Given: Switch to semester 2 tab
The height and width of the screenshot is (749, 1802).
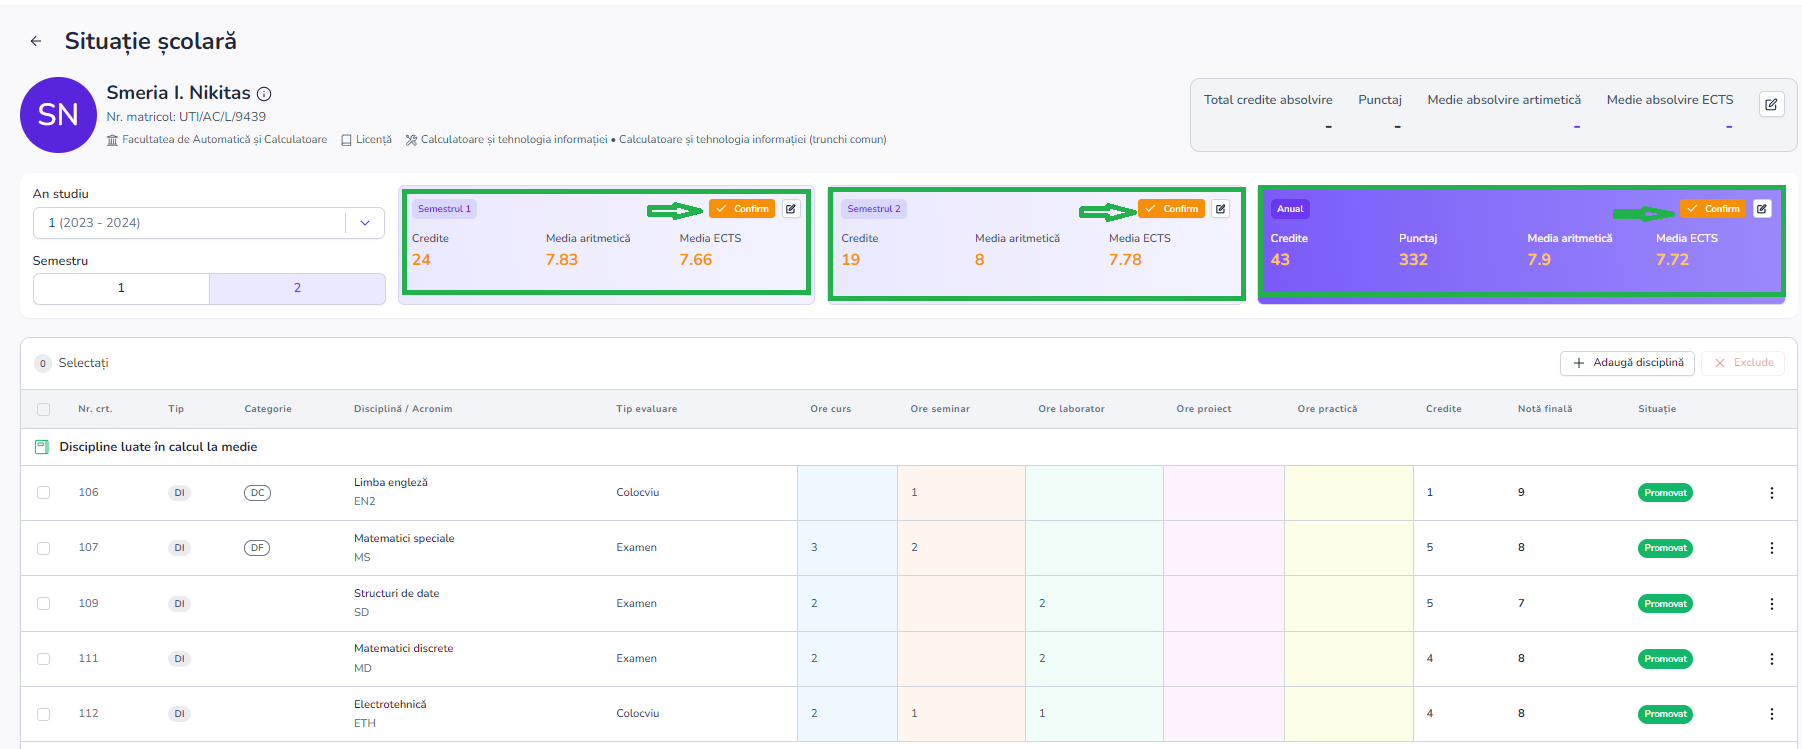Looking at the screenshot, I should (297, 288).
